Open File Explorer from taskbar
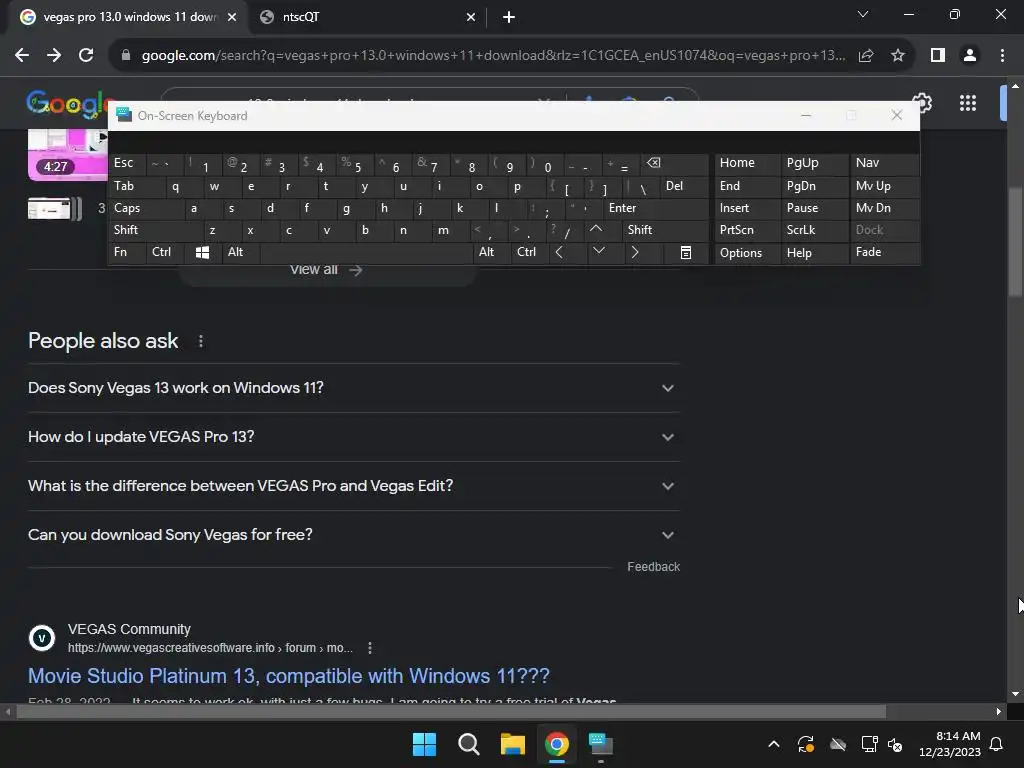This screenshot has width=1024, height=768. pos(513,744)
